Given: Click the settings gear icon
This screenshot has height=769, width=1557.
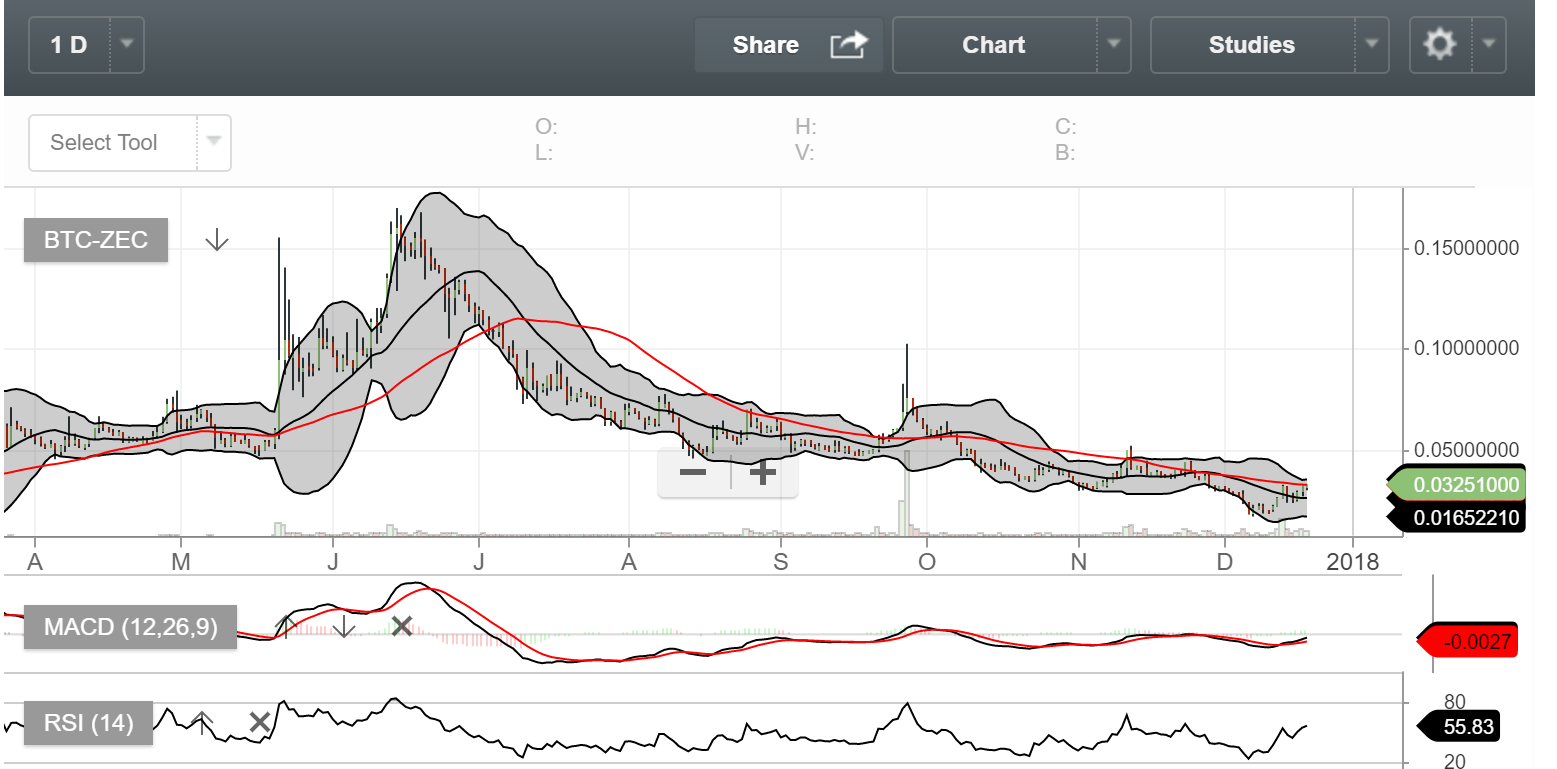Looking at the screenshot, I should coord(1440,44).
